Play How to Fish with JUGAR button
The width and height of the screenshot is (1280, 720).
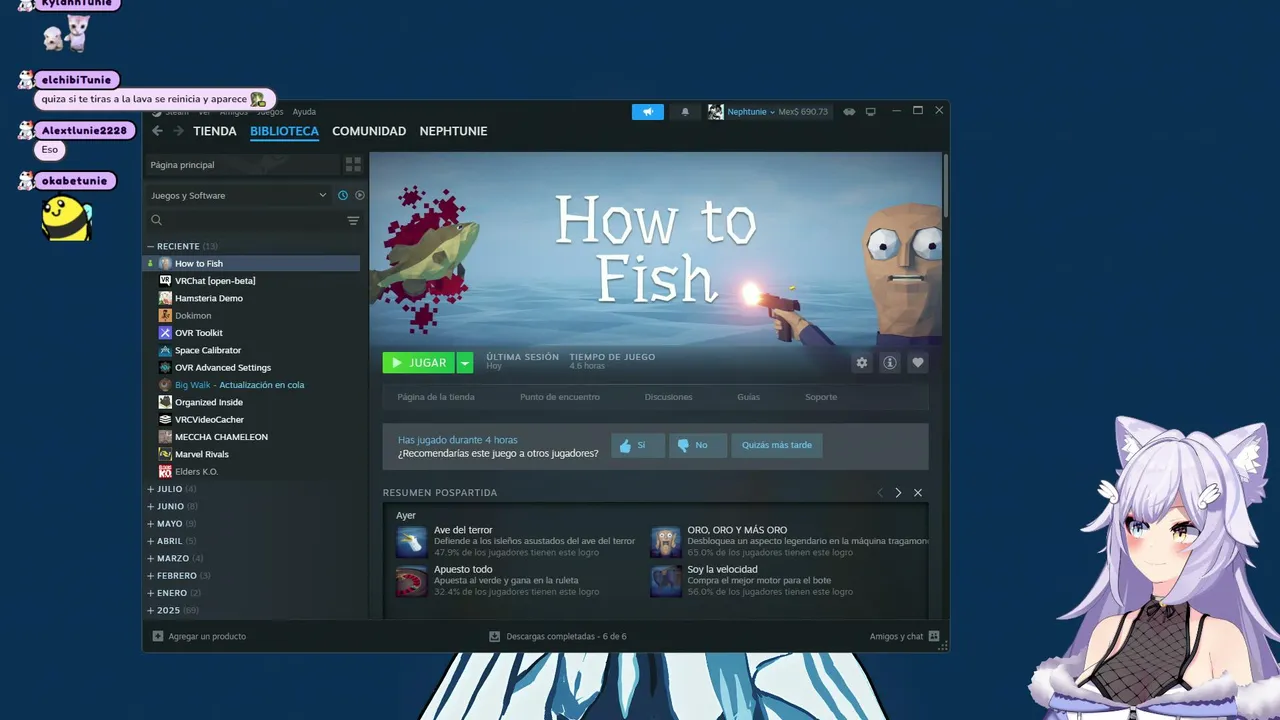[419, 363]
